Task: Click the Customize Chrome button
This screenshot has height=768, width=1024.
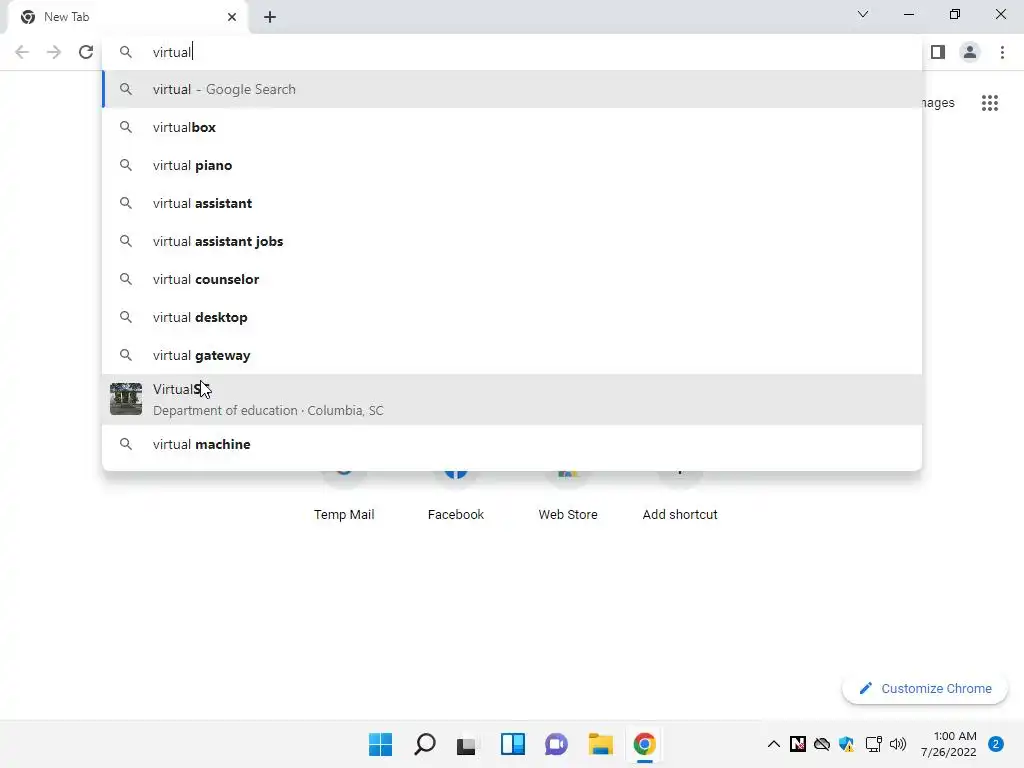Action: (x=925, y=688)
